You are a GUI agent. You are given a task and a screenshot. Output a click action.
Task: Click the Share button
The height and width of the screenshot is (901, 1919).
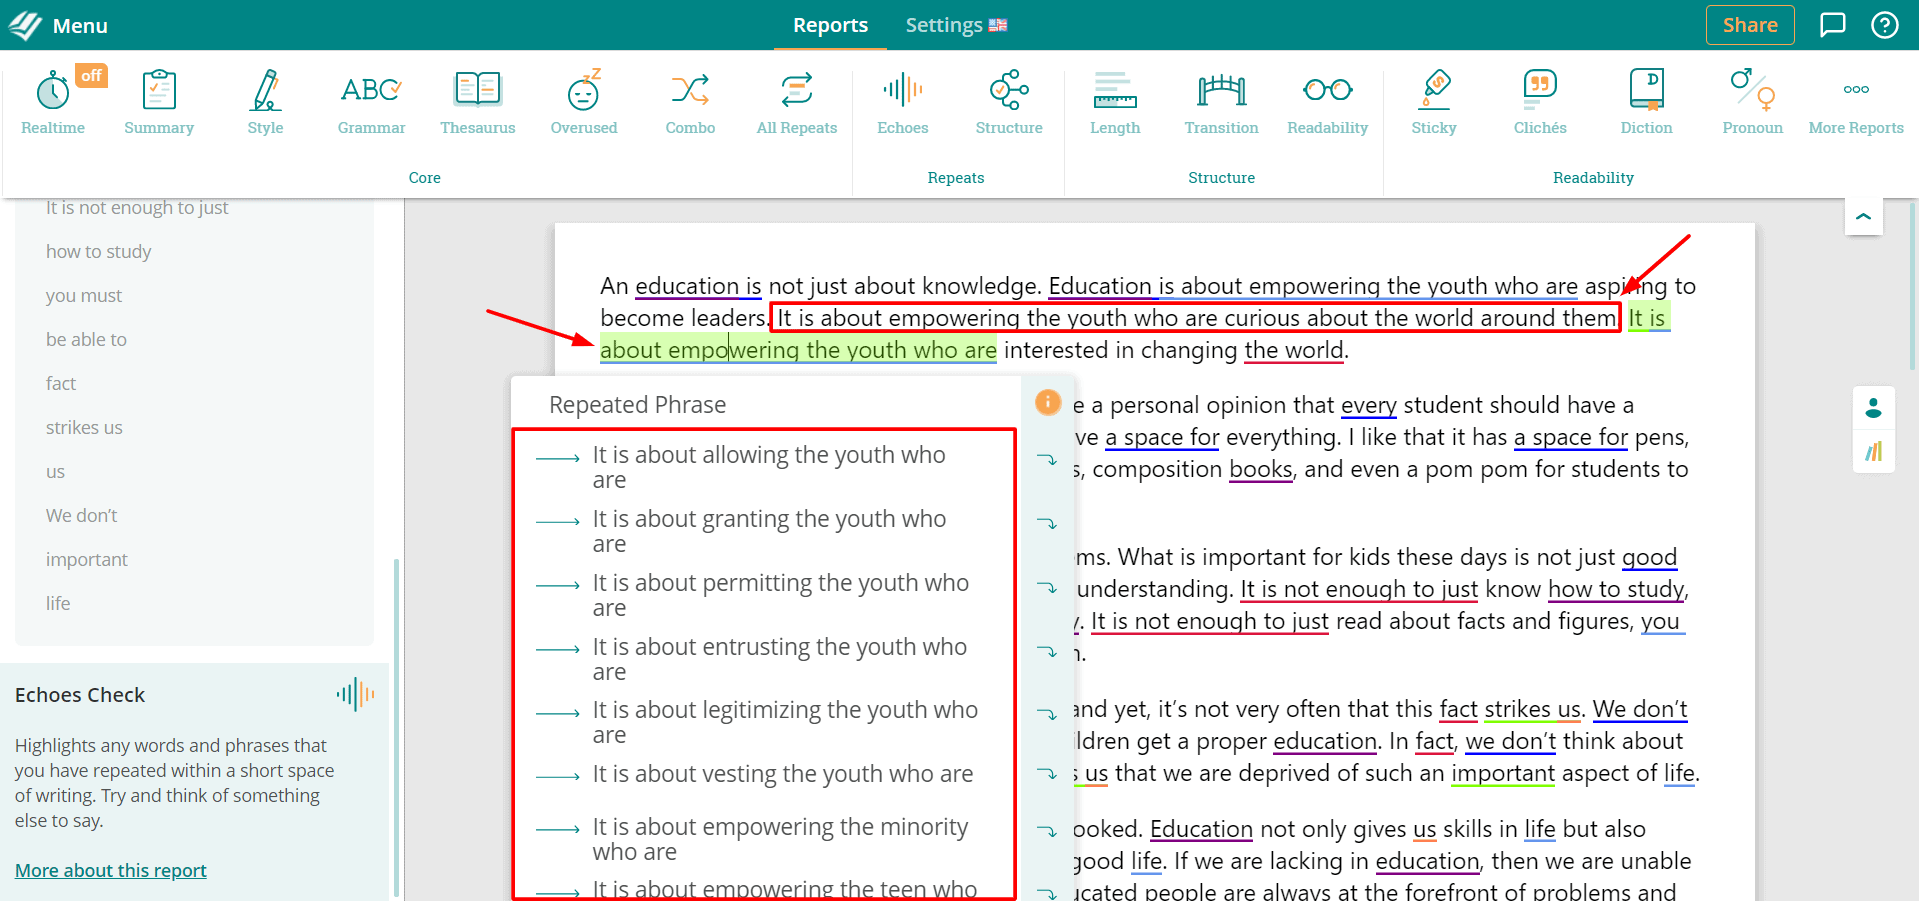point(1749,25)
